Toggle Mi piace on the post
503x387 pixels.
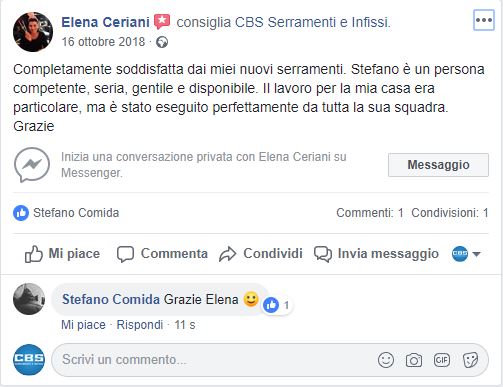pyautogui.click(x=62, y=254)
